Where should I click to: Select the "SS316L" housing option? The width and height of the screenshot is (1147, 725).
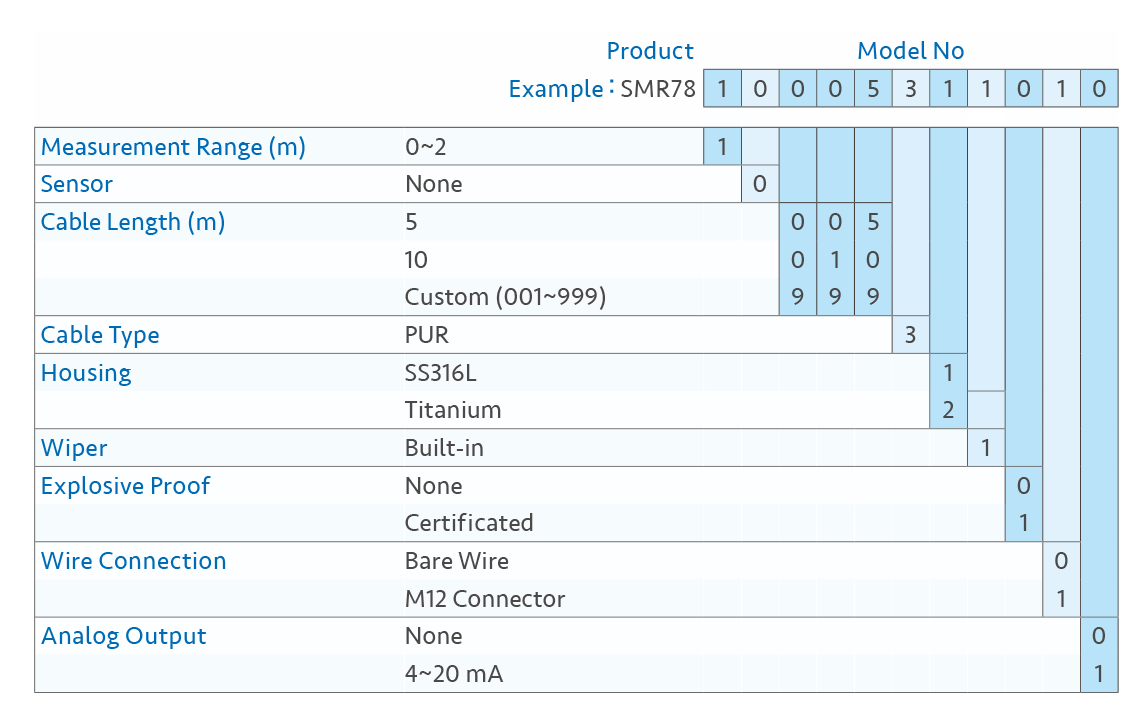(x=448, y=373)
